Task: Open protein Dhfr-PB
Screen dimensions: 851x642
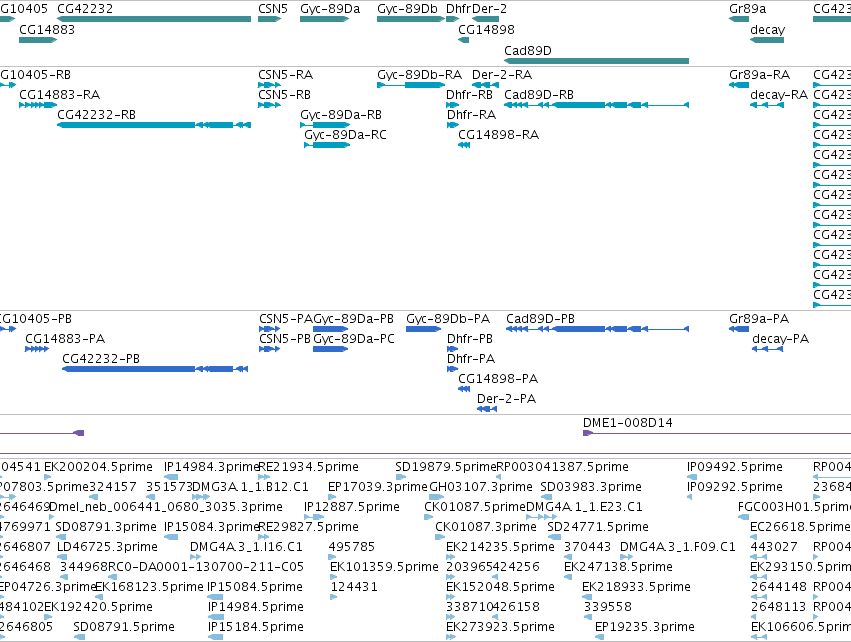Action: click(x=470, y=339)
